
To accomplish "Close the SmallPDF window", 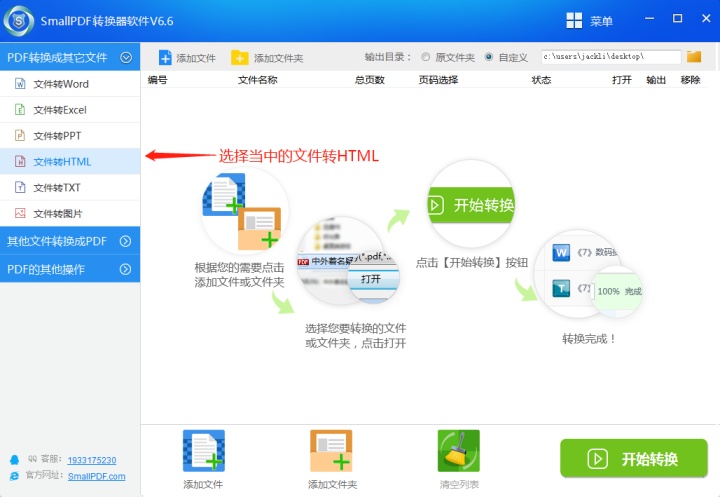I will tap(706, 18).
